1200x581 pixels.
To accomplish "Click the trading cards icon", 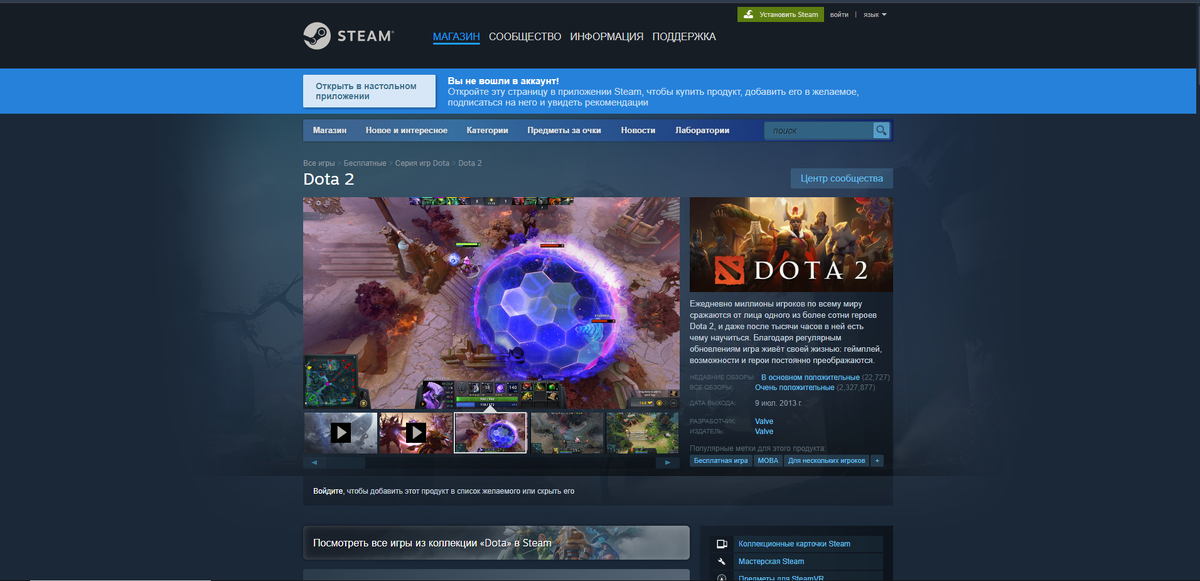I will point(721,544).
